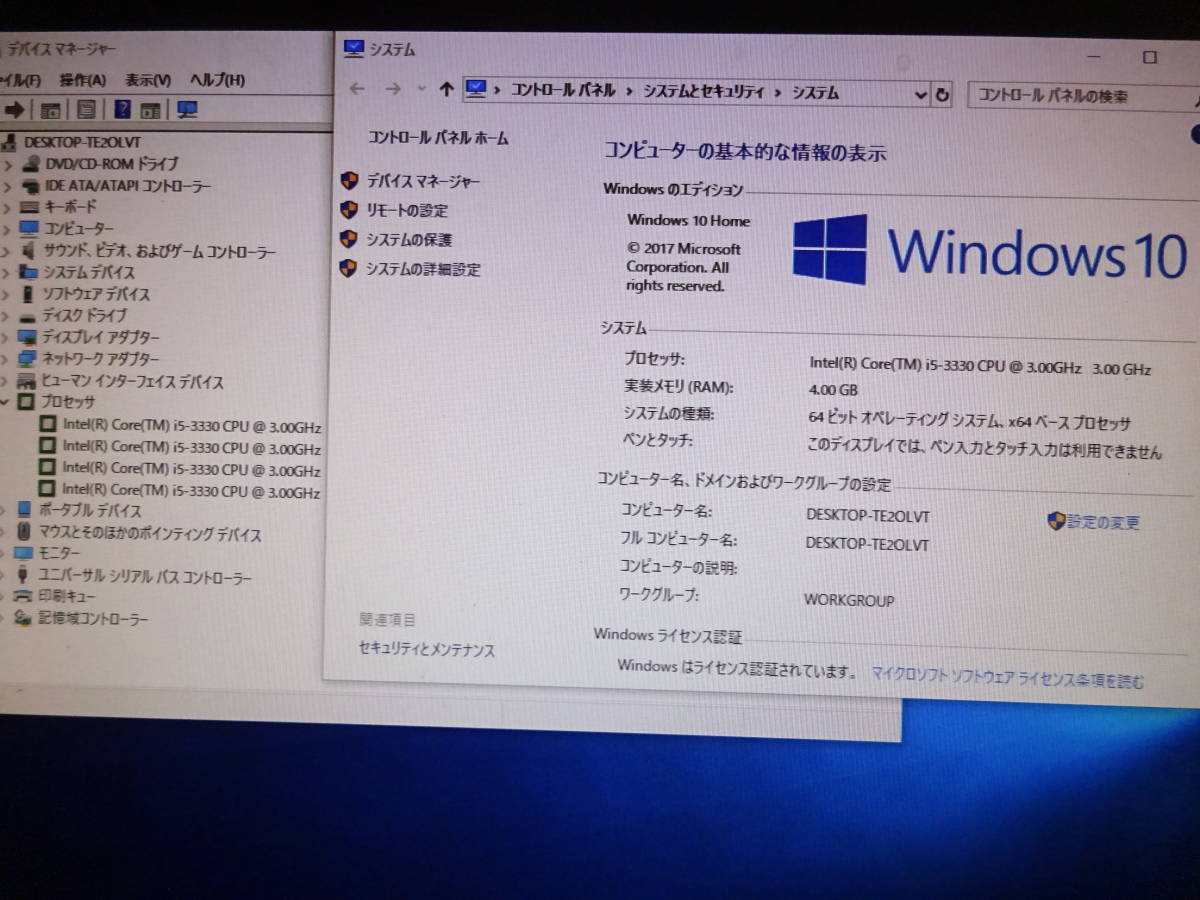Screen dimensions: 1200x900
Task: Click the コントロール パネル breadcrumb
Action: click(x=564, y=90)
